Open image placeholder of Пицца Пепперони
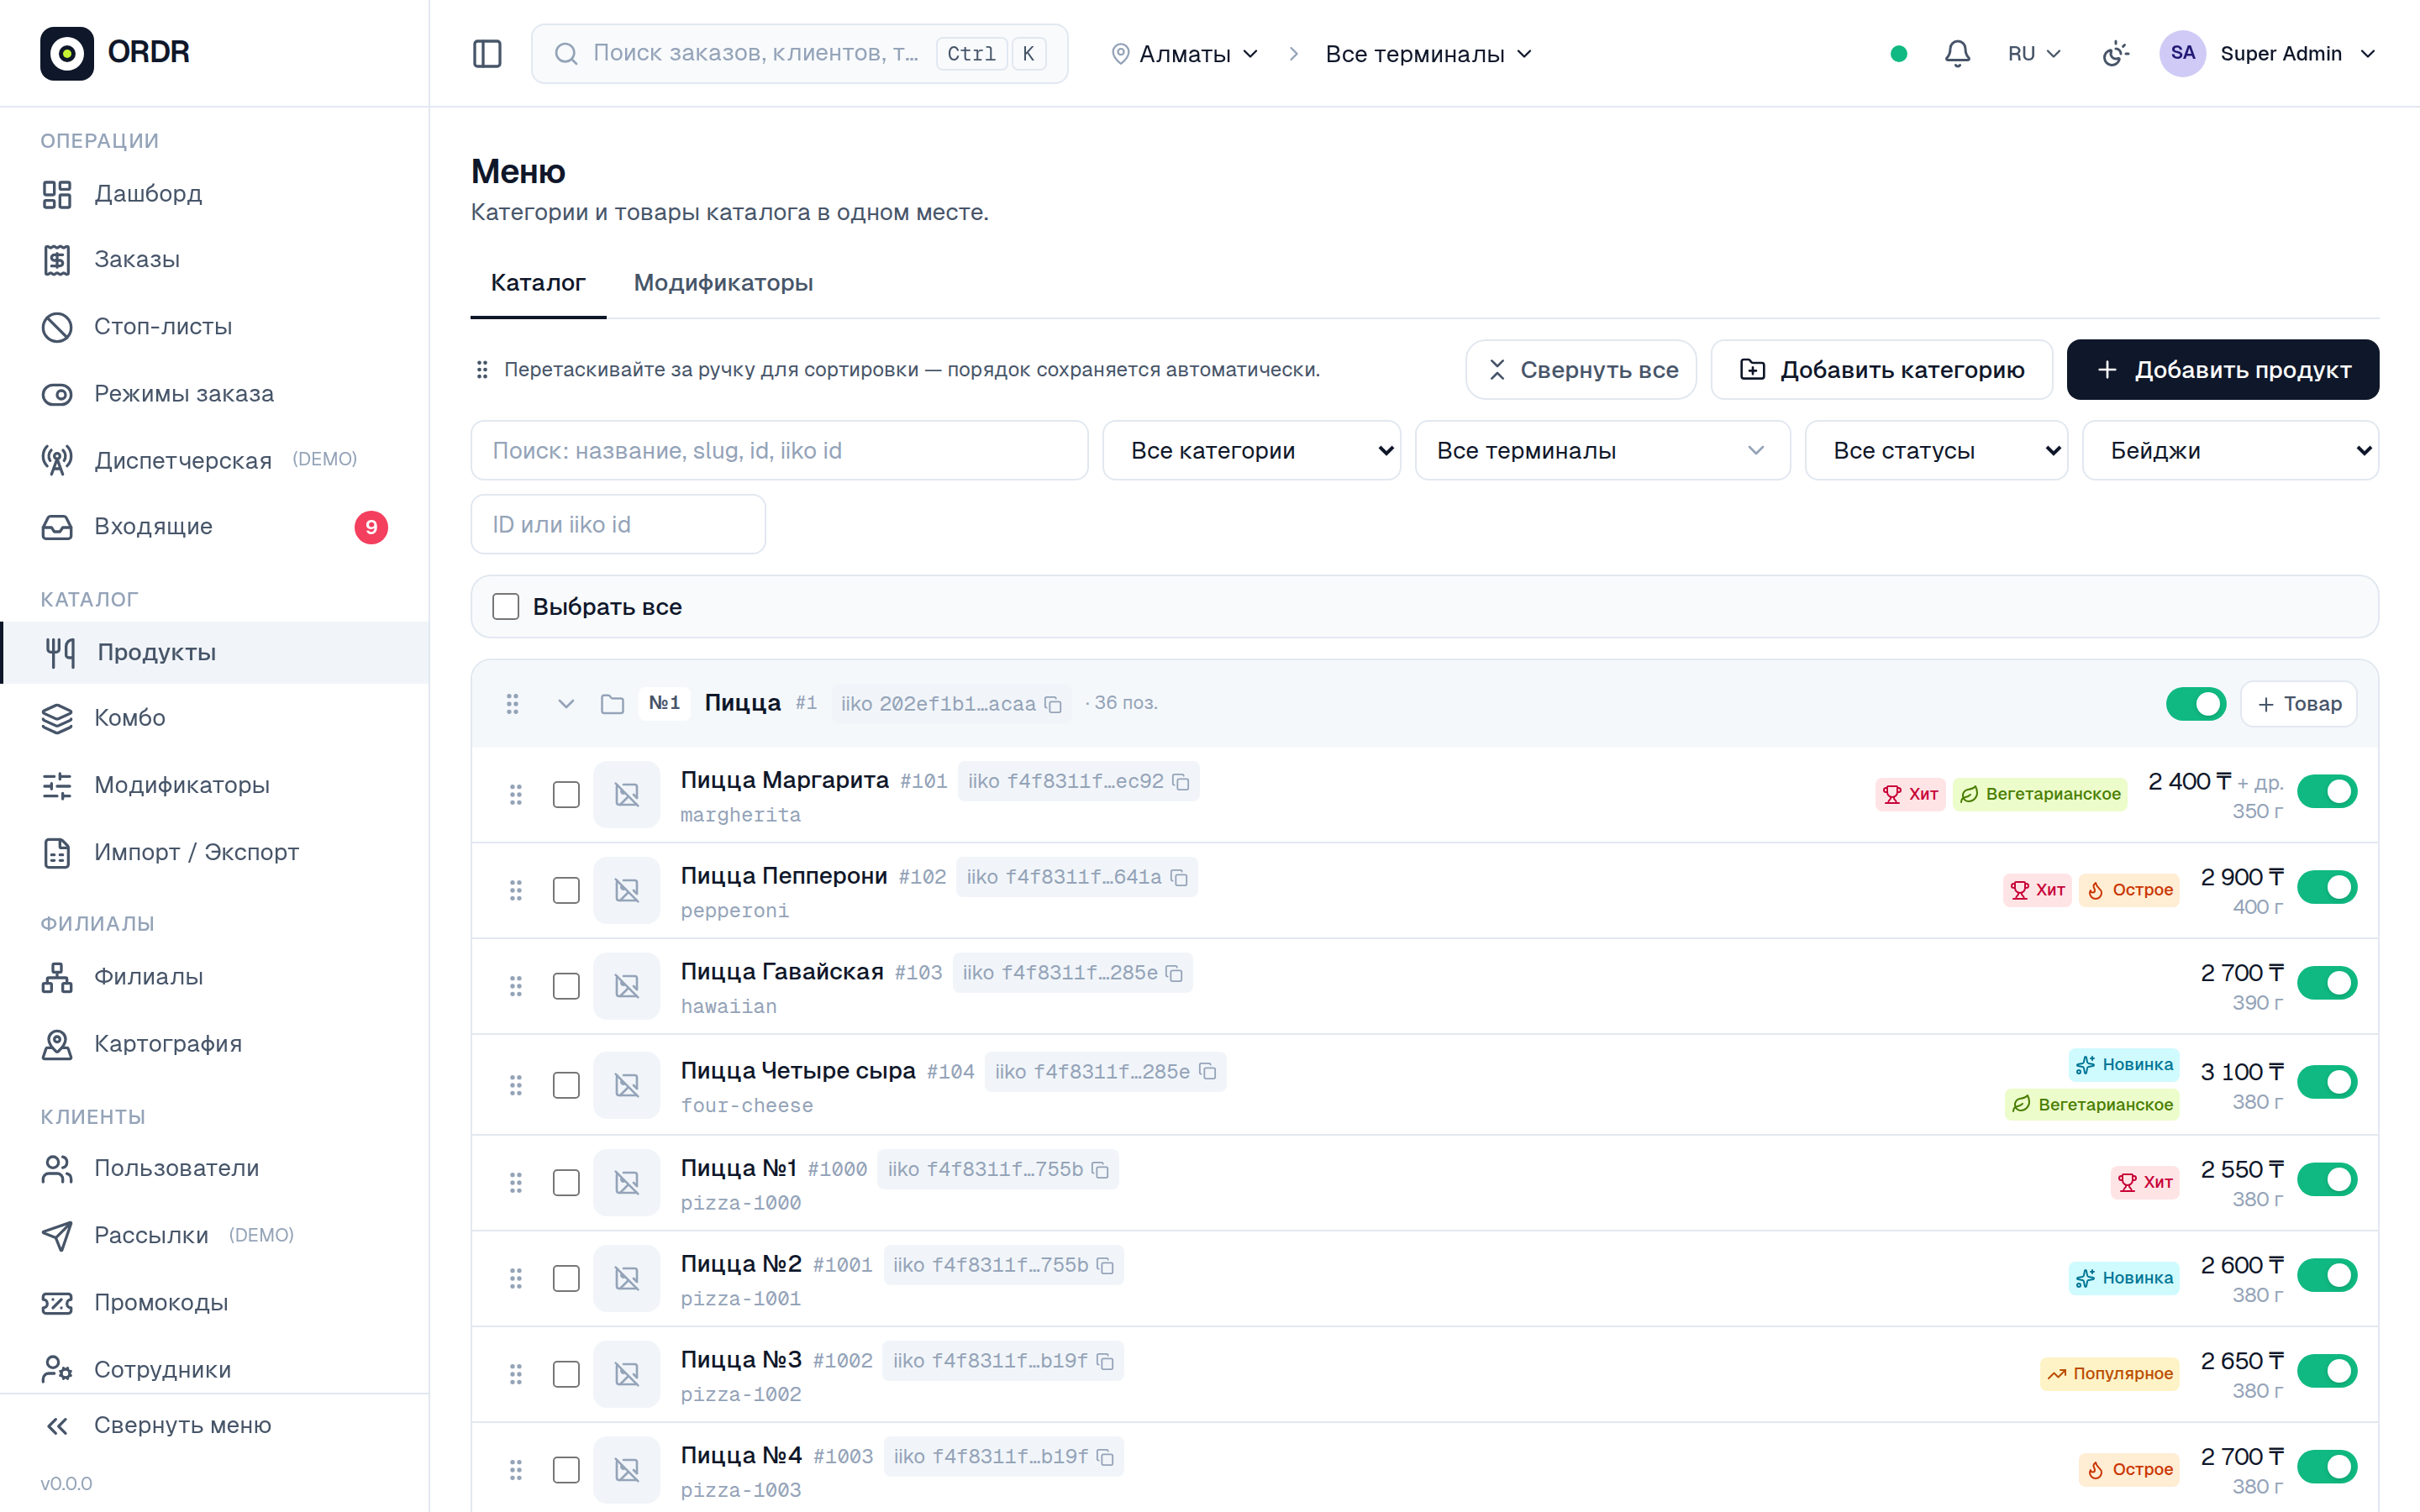 [626, 890]
